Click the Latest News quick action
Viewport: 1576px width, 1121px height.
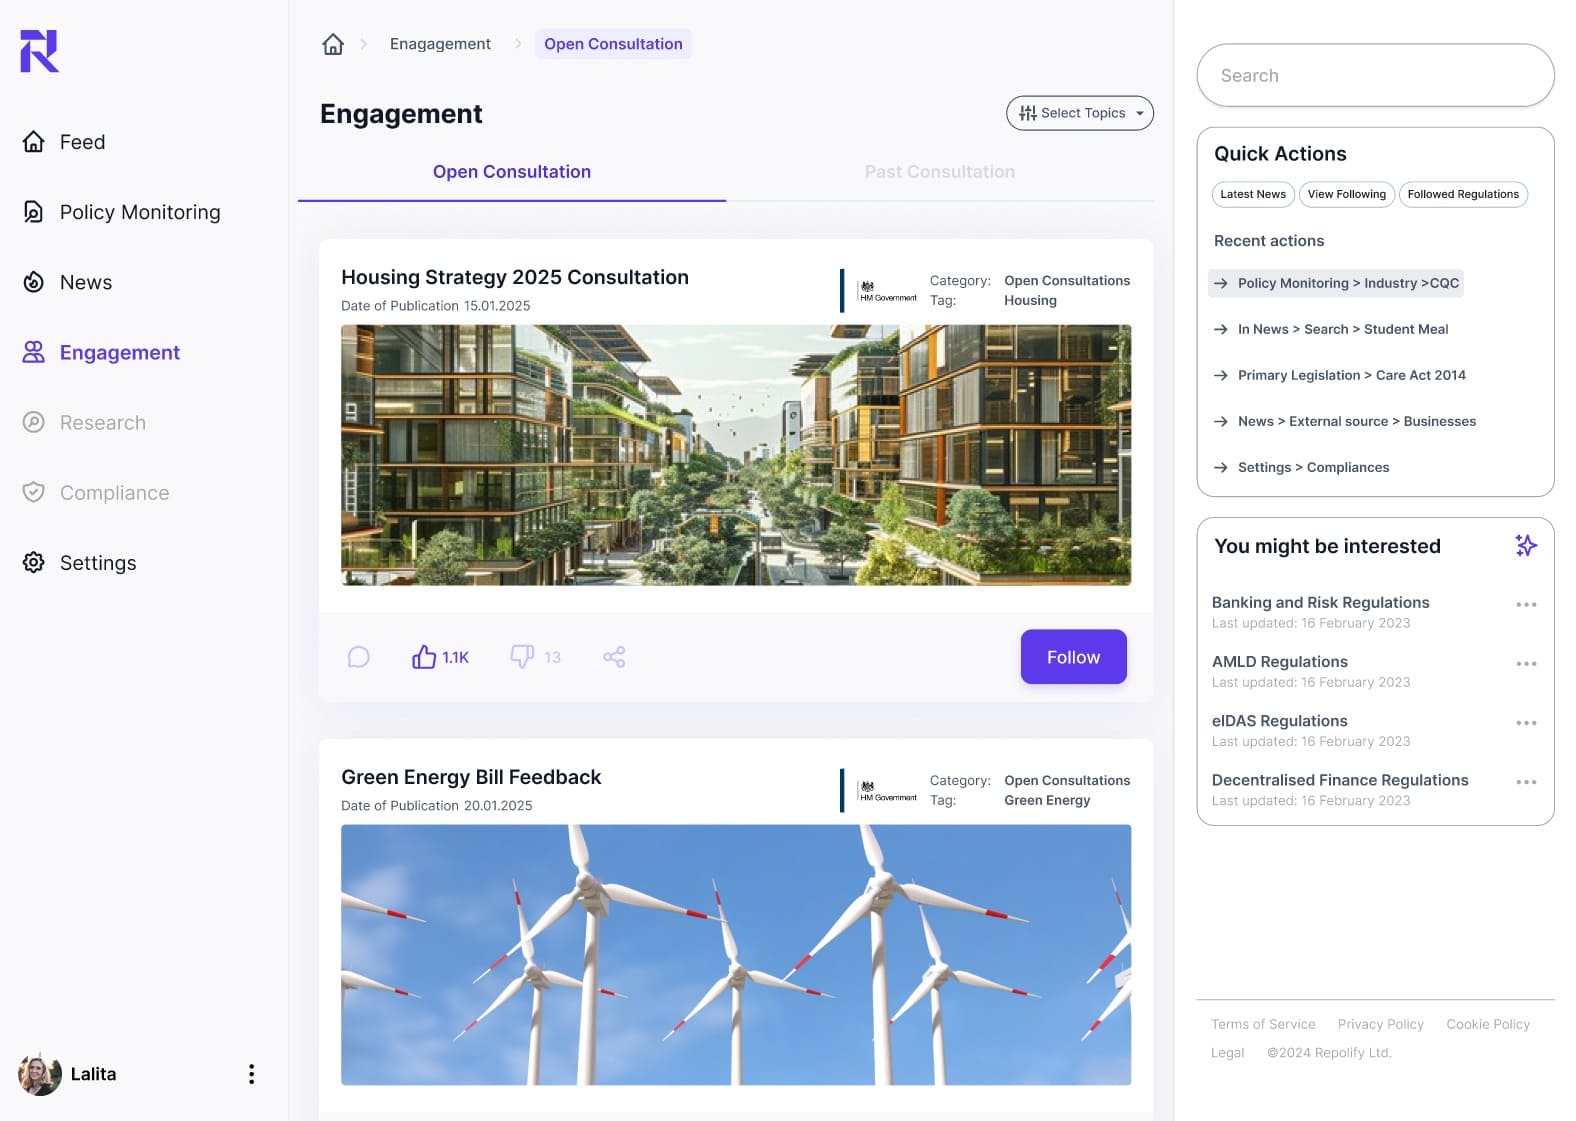pyautogui.click(x=1253, y=194)
